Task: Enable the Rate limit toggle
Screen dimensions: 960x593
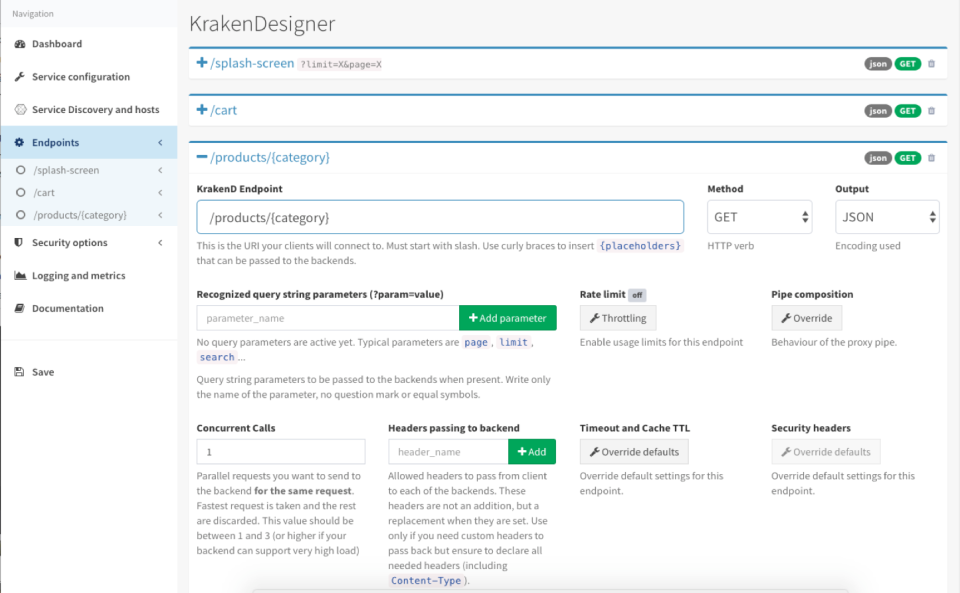Action: 639,294
